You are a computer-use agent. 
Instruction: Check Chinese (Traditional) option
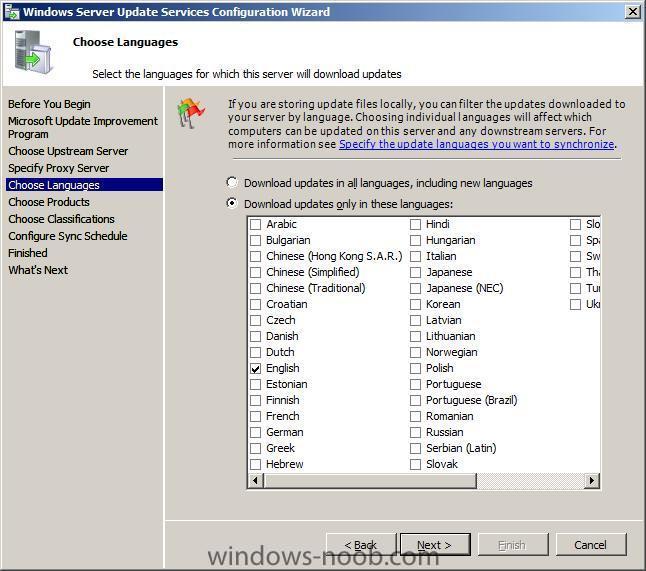(x=255, y=288)
